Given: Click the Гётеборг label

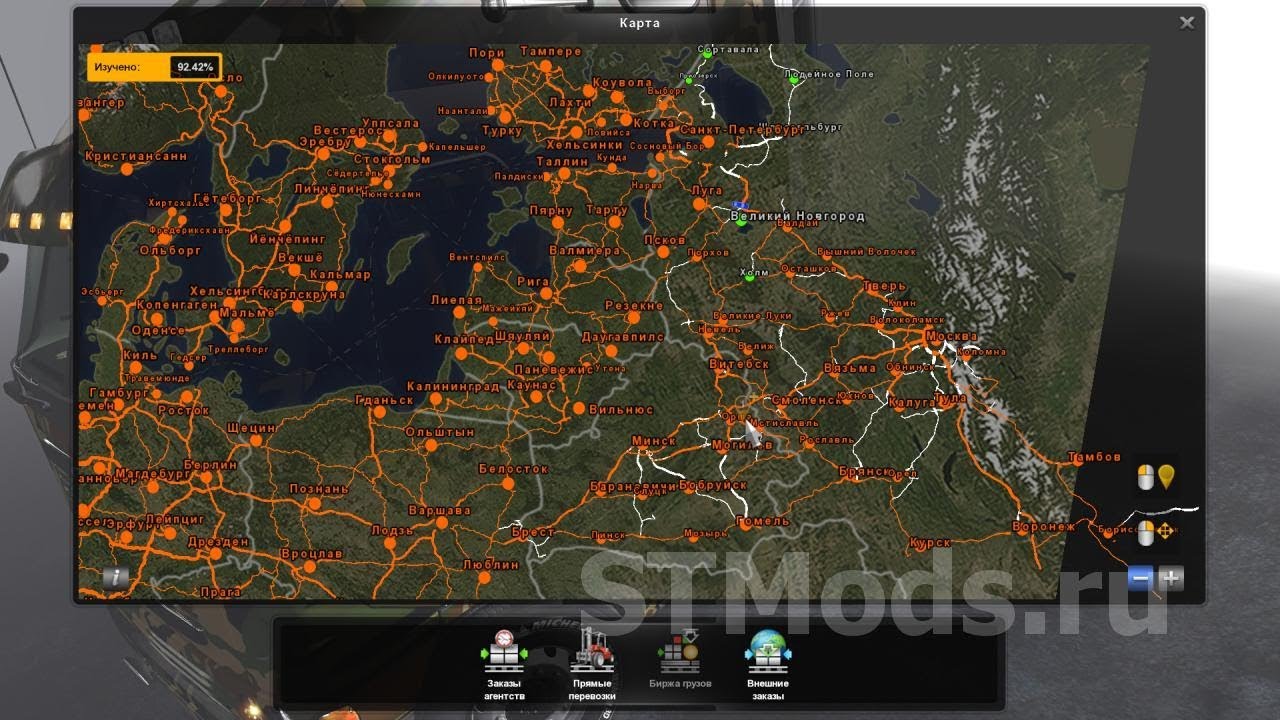Looking at the screenshot, I should pos(226,198).
